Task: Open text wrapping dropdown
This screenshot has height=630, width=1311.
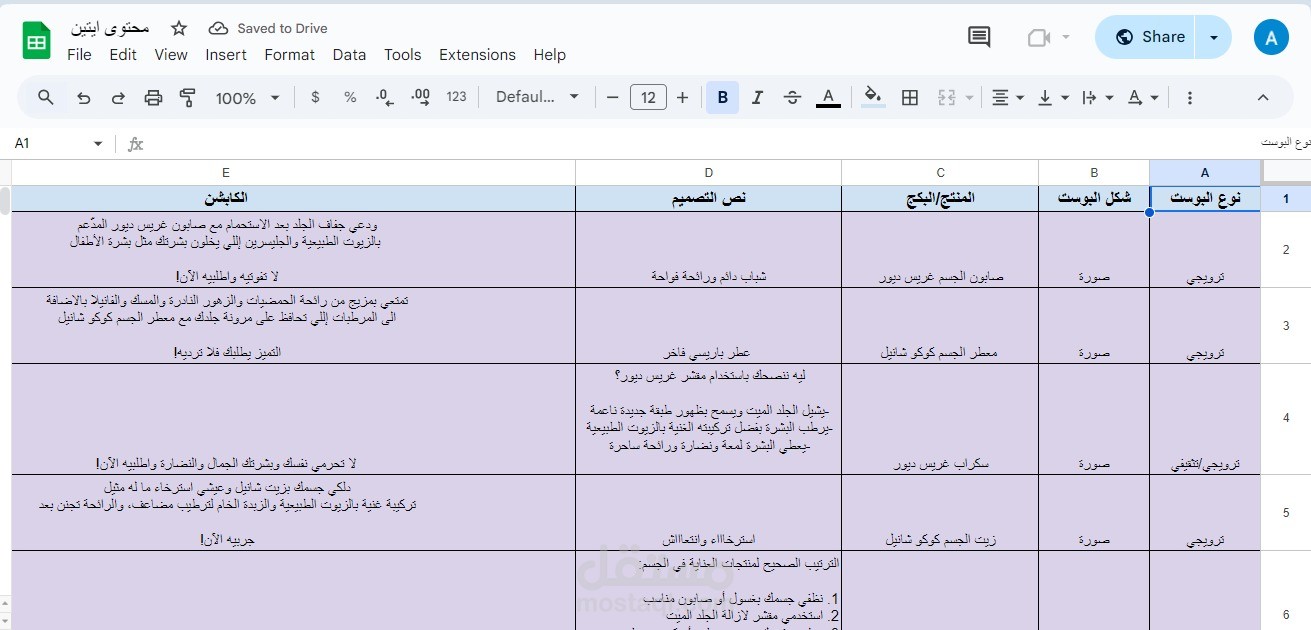Action: [1098, 97]
